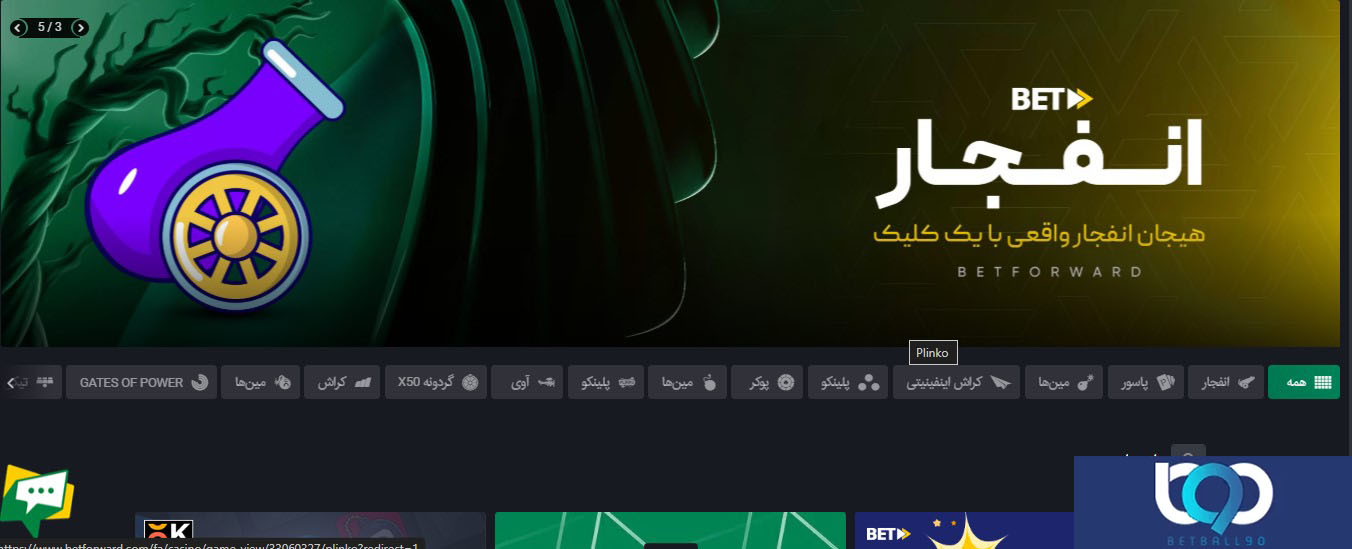The image size is (1352, 549).
Task: Open the green game thumbnail card
Action: click(x=670, y=531)
